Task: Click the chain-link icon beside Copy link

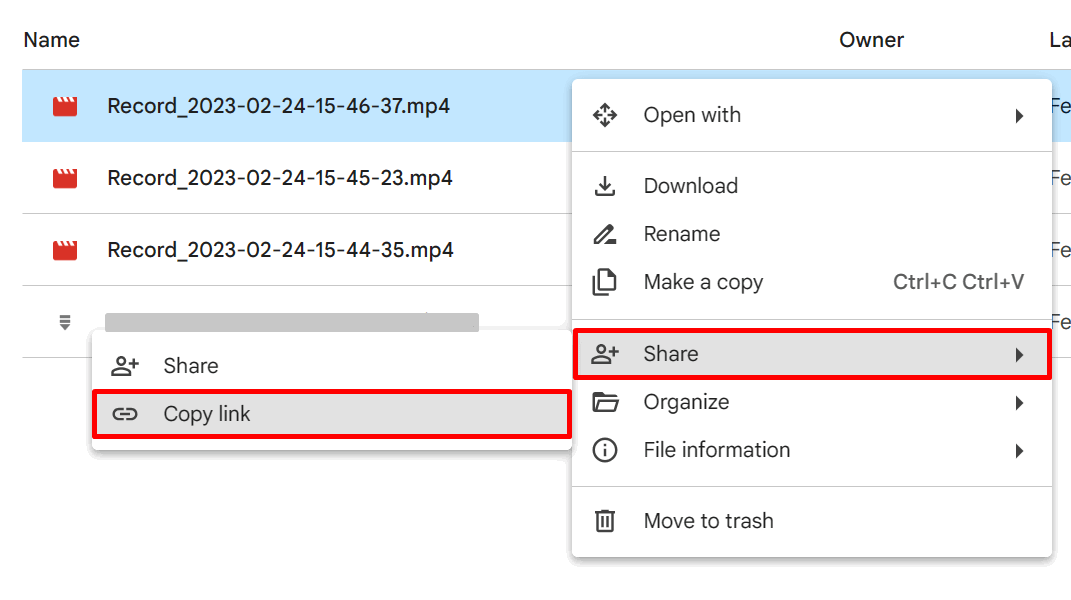Action: 125,413
